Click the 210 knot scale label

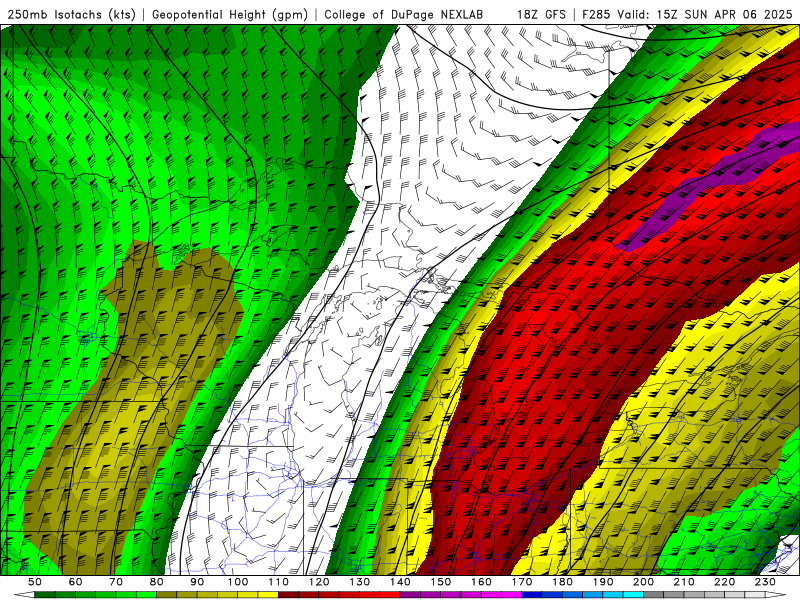point(684,582)
